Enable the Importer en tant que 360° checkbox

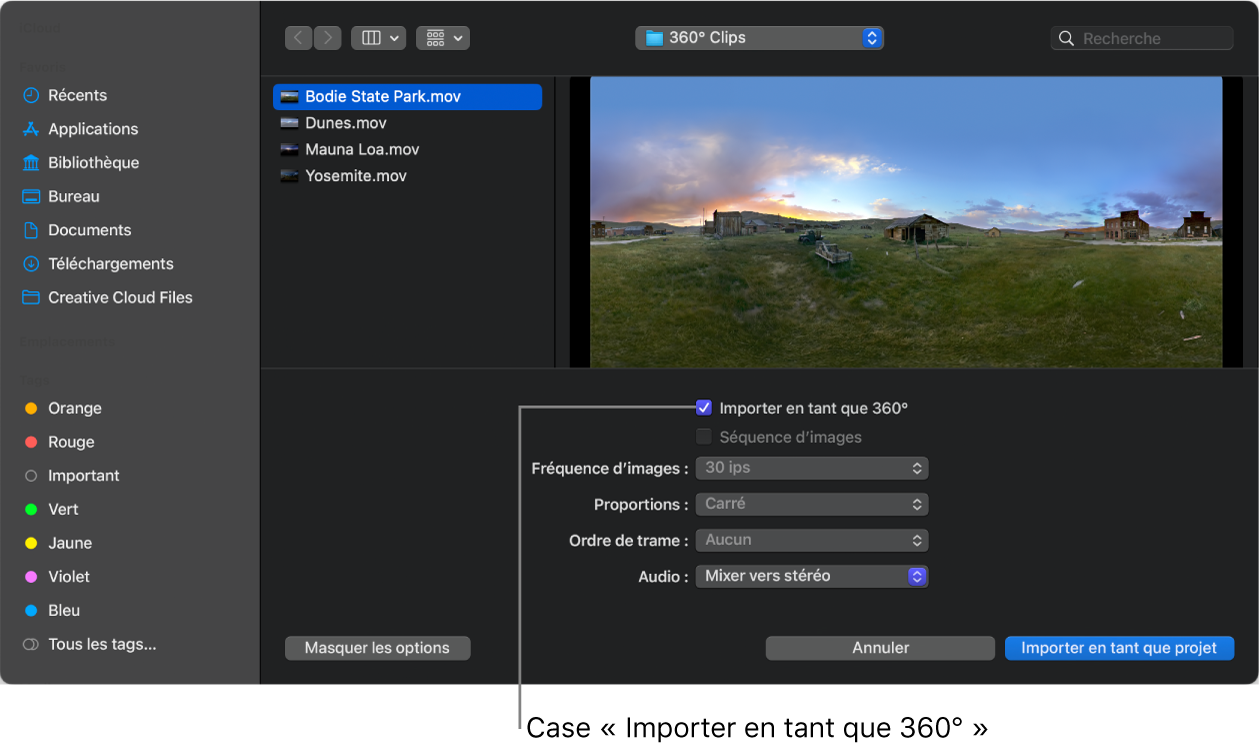coord(704,407)
